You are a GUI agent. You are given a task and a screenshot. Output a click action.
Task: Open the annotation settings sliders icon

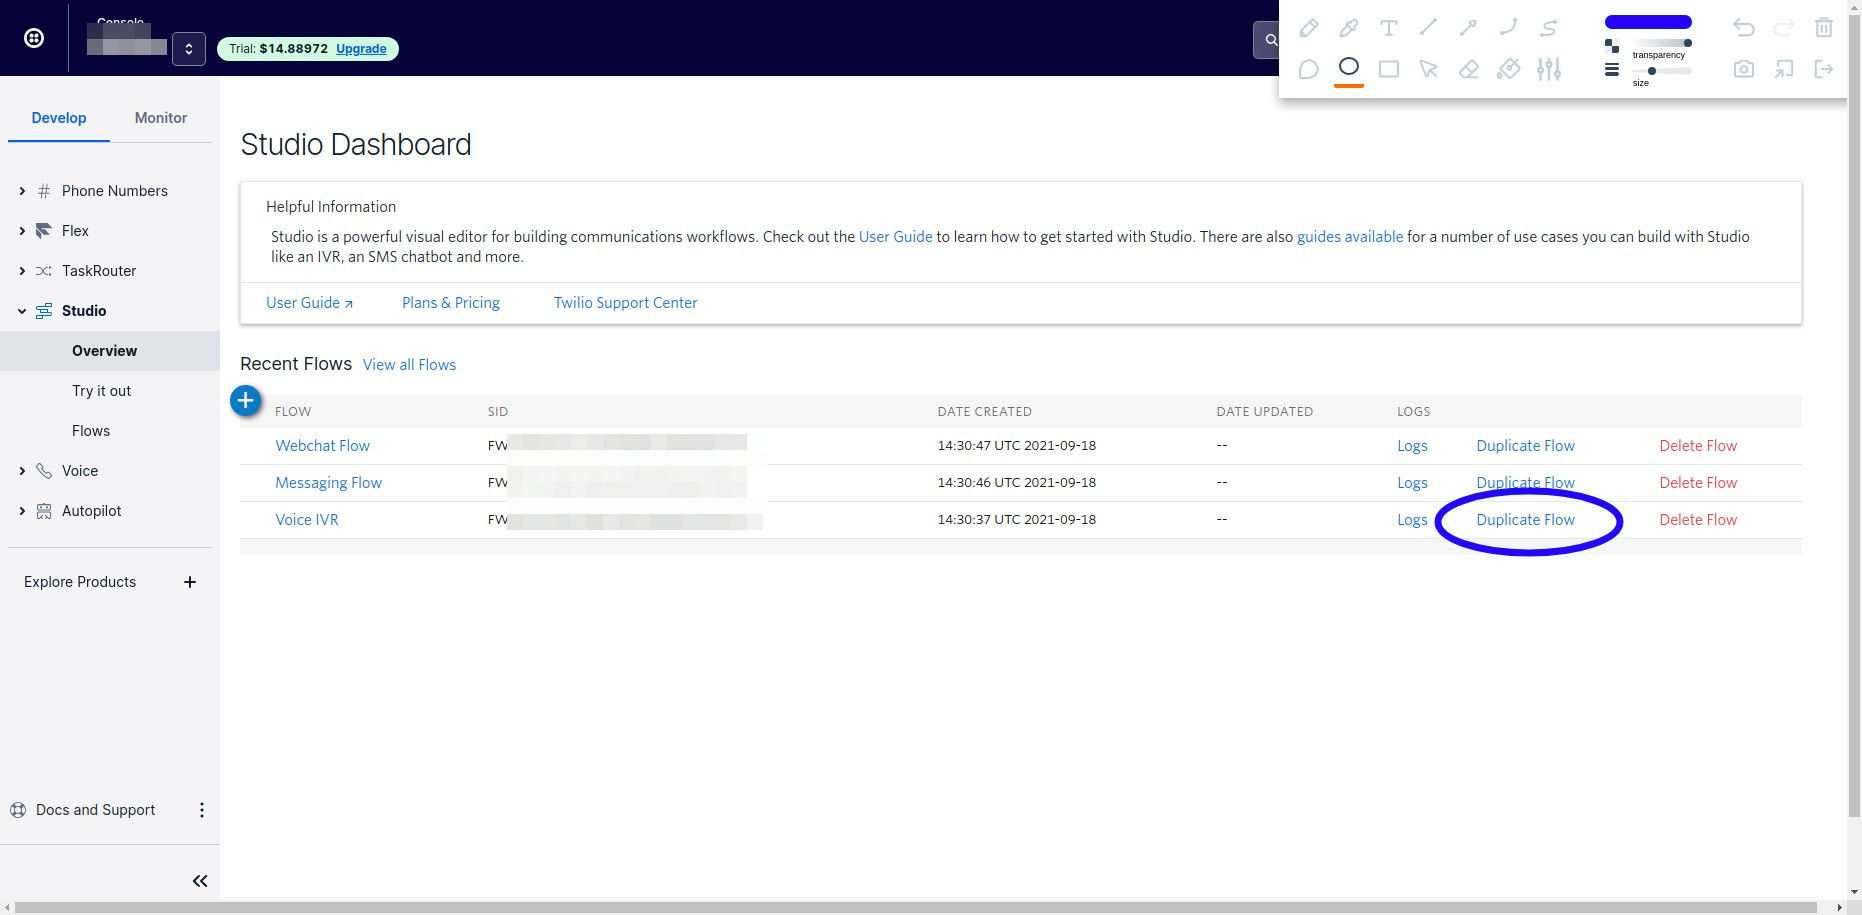point(1548,69)
